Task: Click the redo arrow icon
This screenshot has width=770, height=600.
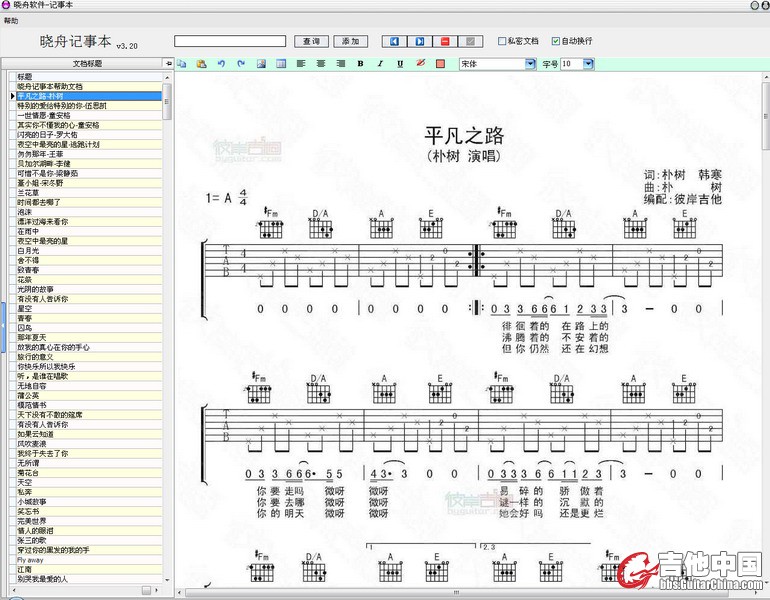Action: (240, 64)
